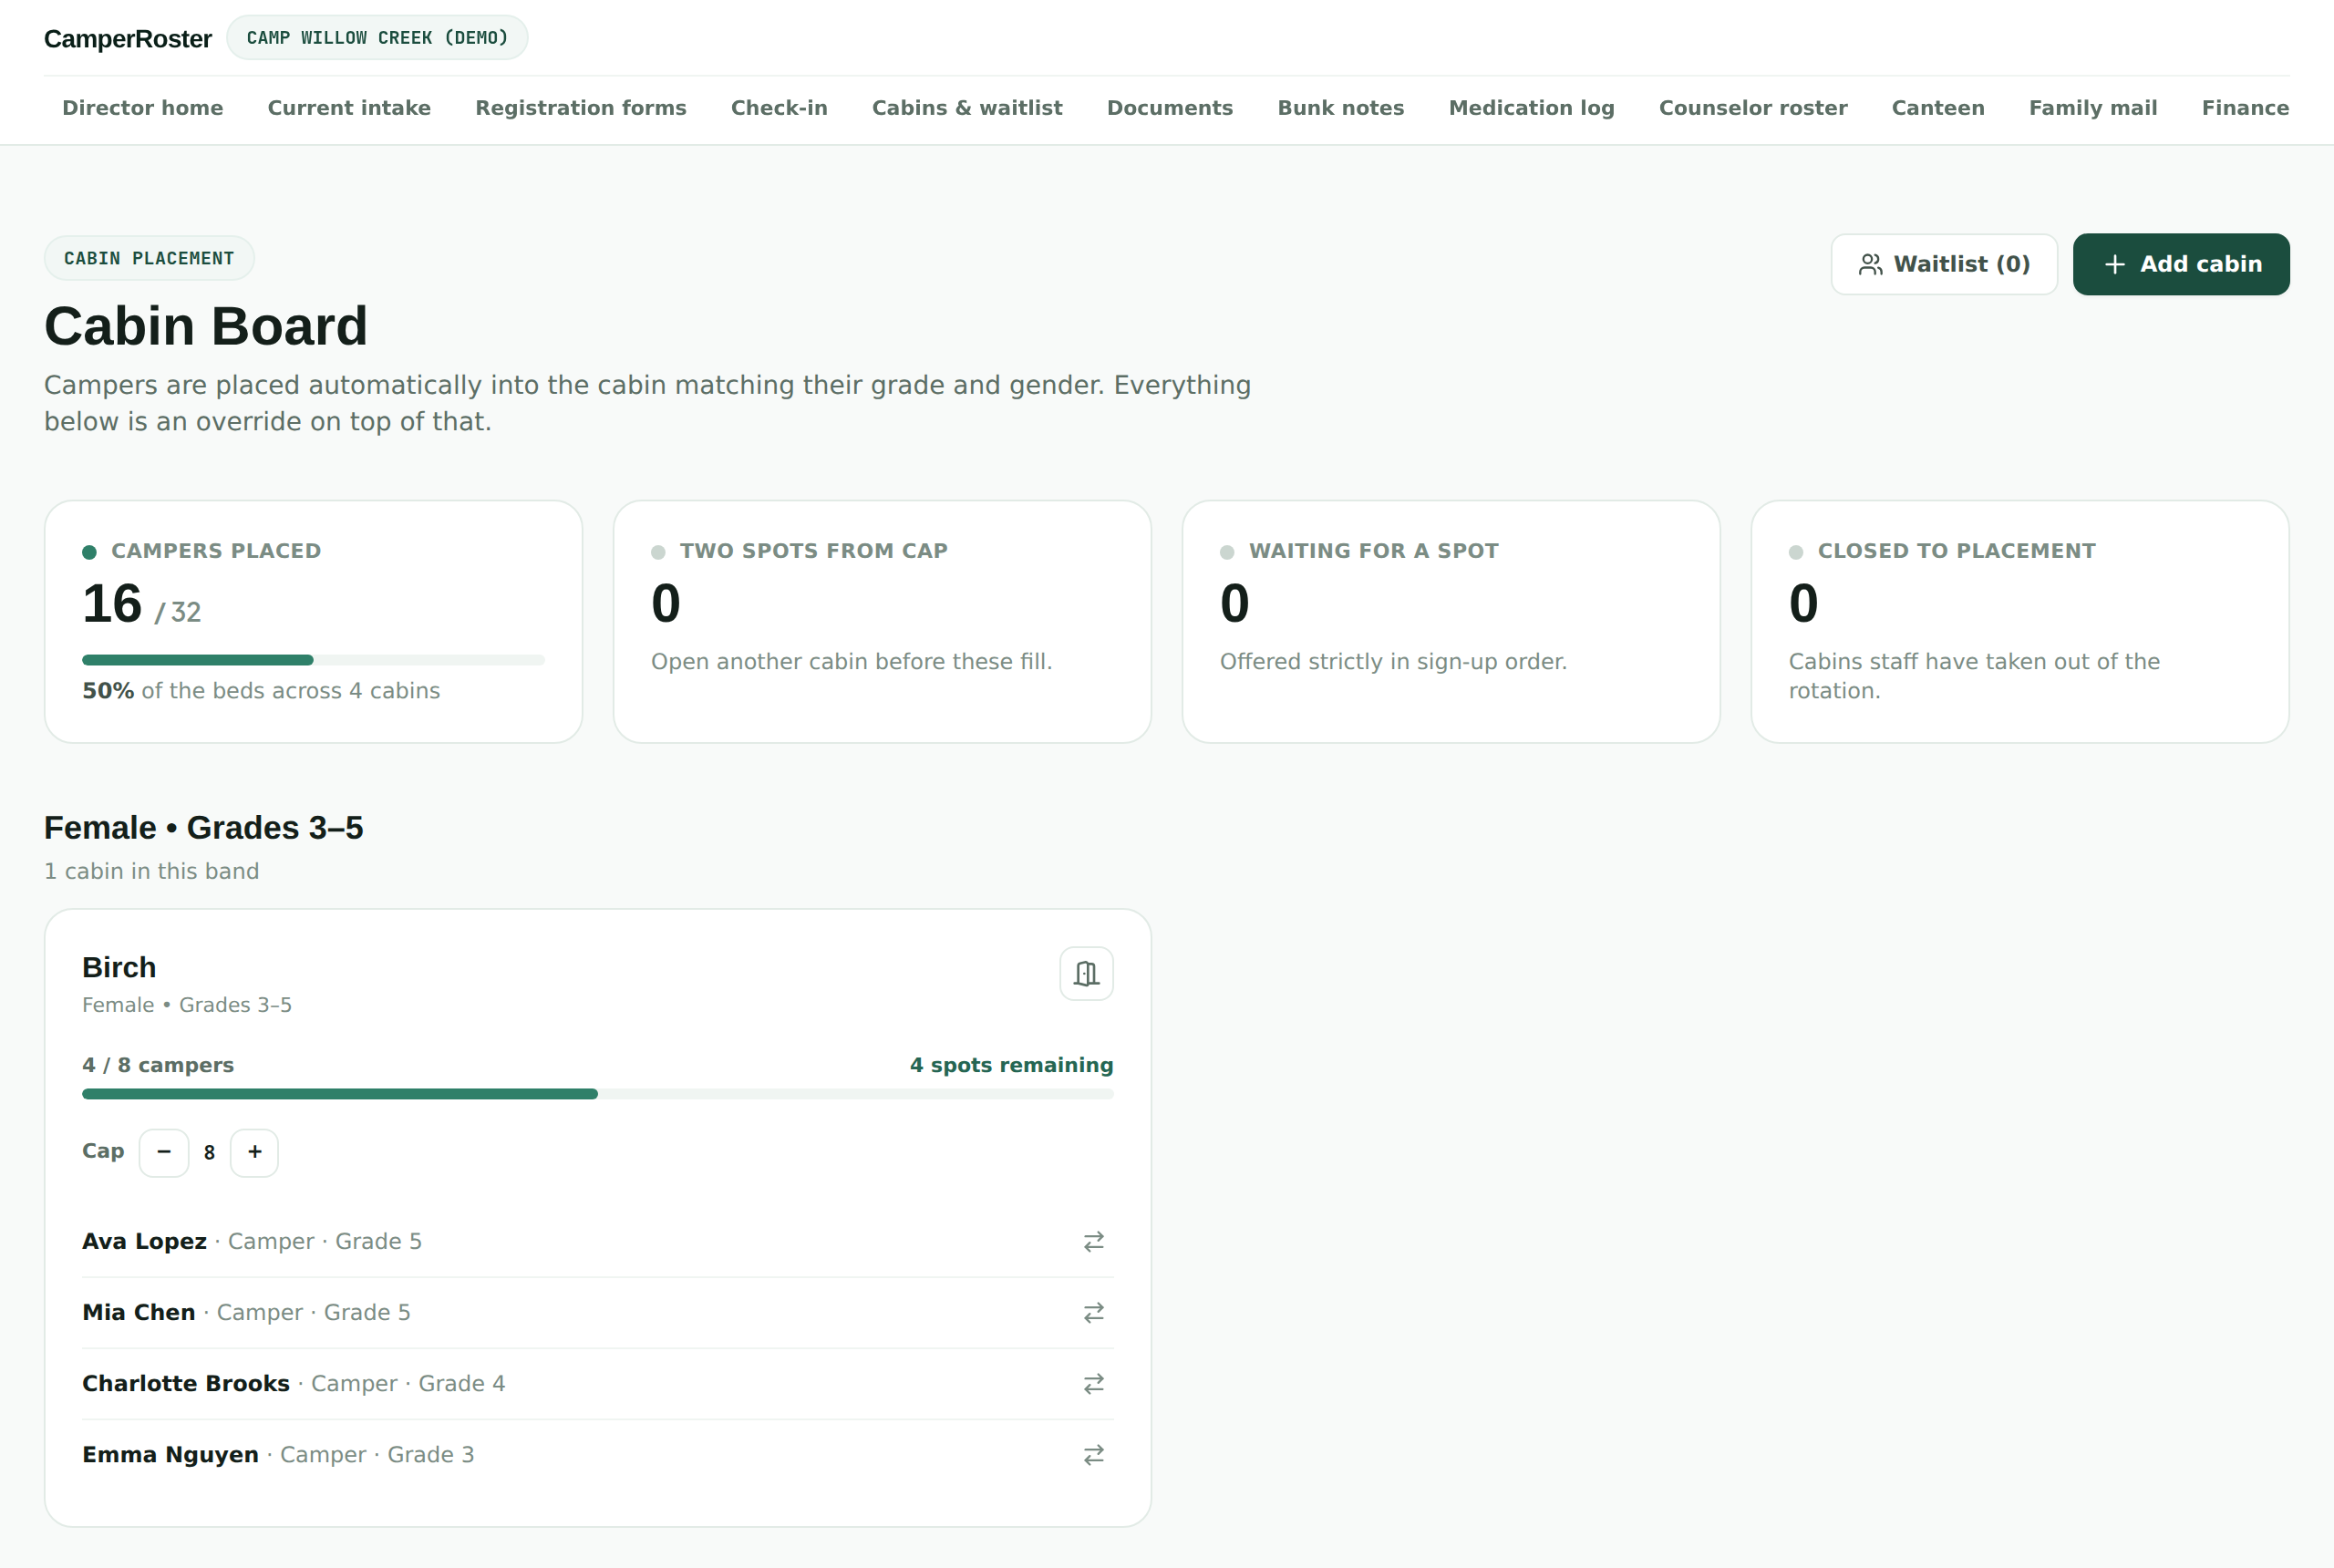Go to Director home
The width and height of the screenshot is (2334, 1568).
[143, 108]
